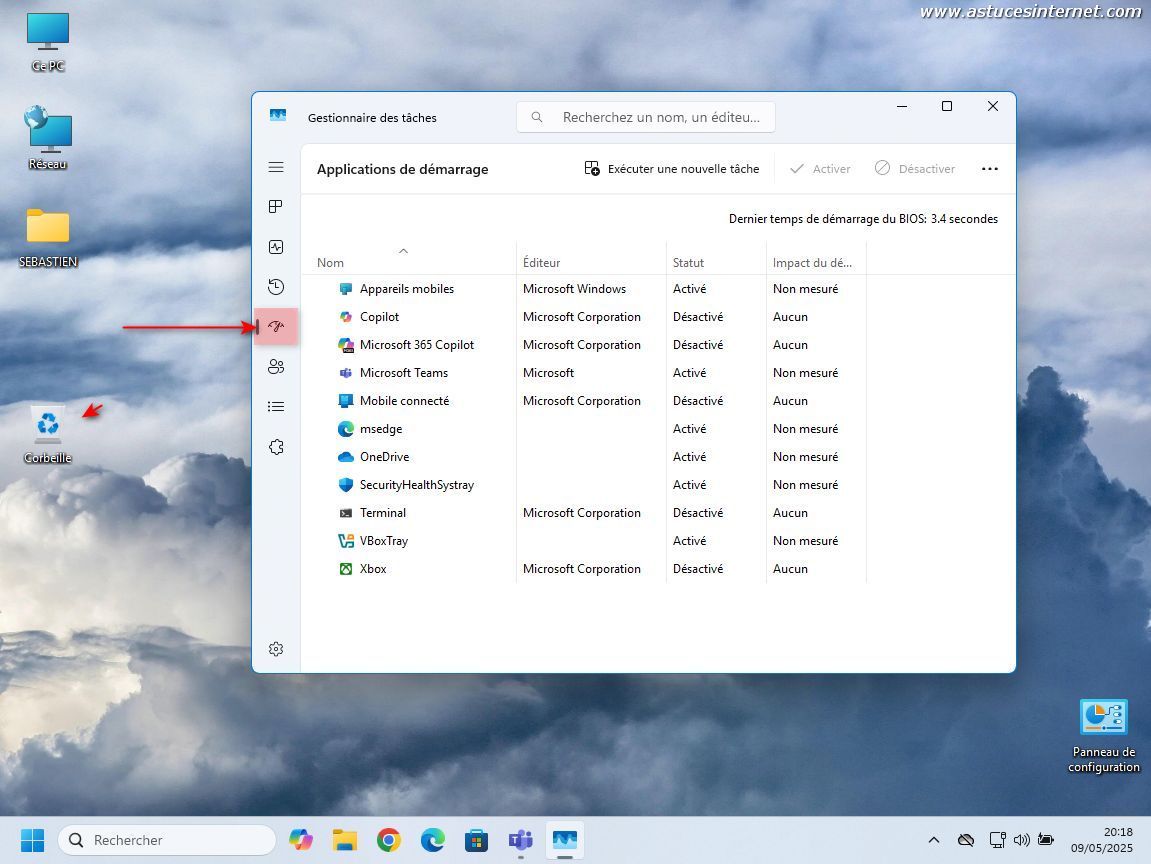The width and height of the screenshot is (1151, 864).
Task: Click the taskbar Rechercher search box
Action: click(167, 840)
